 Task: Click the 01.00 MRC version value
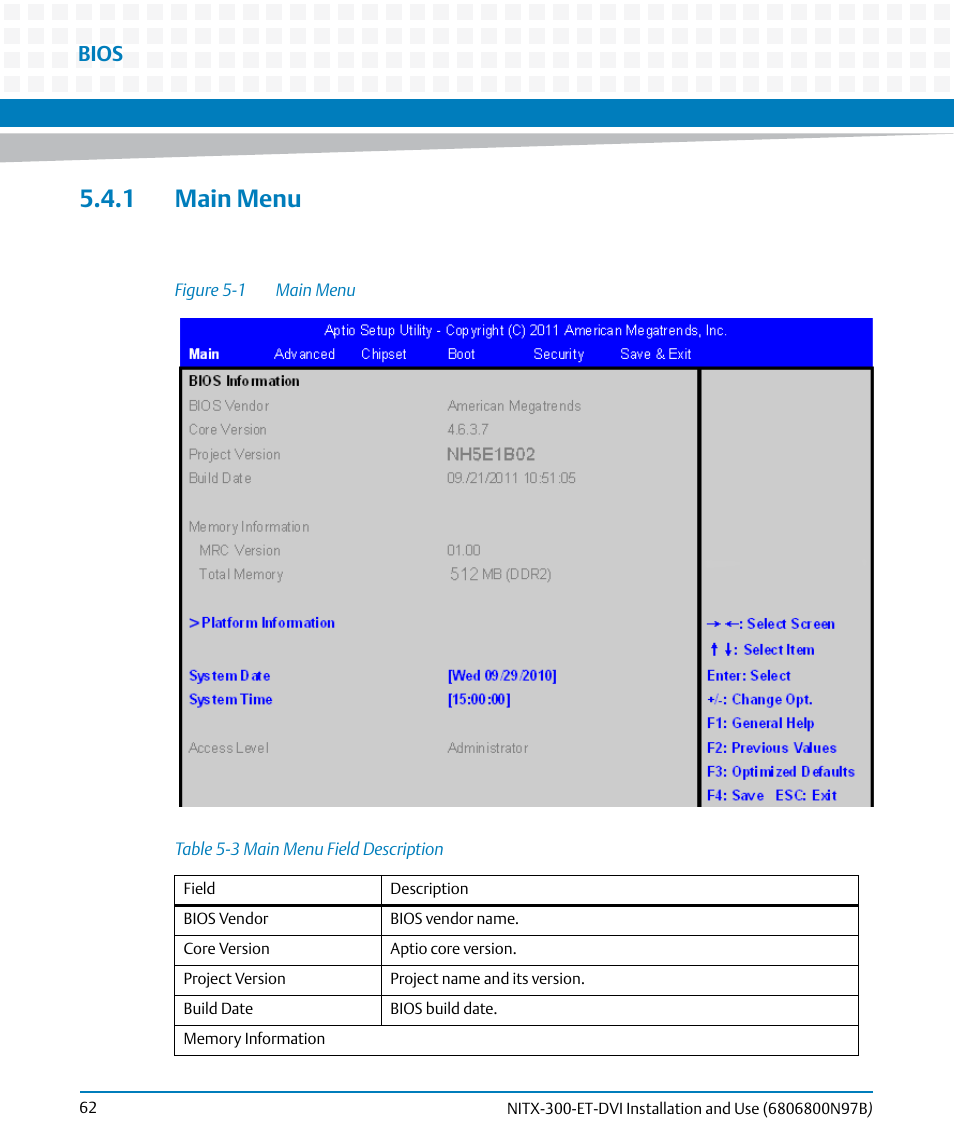[464, 551]
